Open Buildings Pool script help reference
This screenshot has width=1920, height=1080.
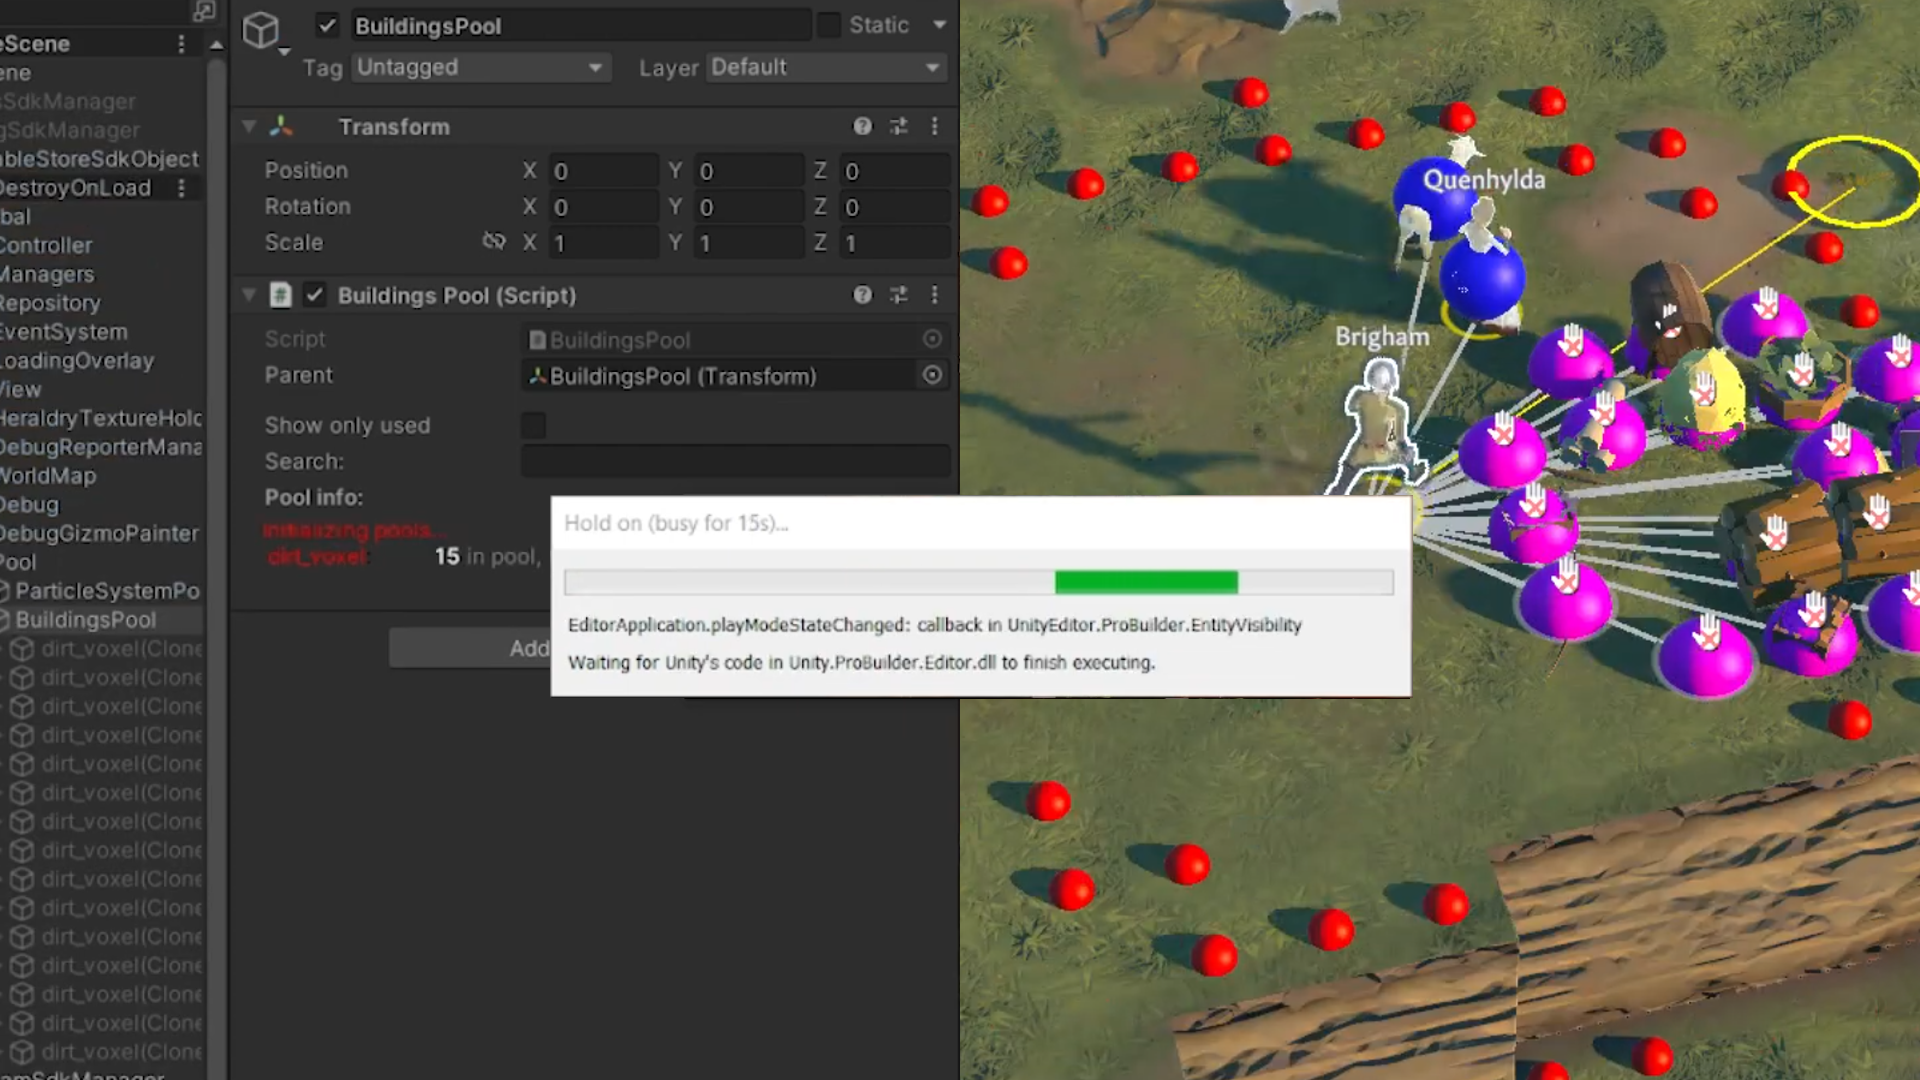(862, 295)
